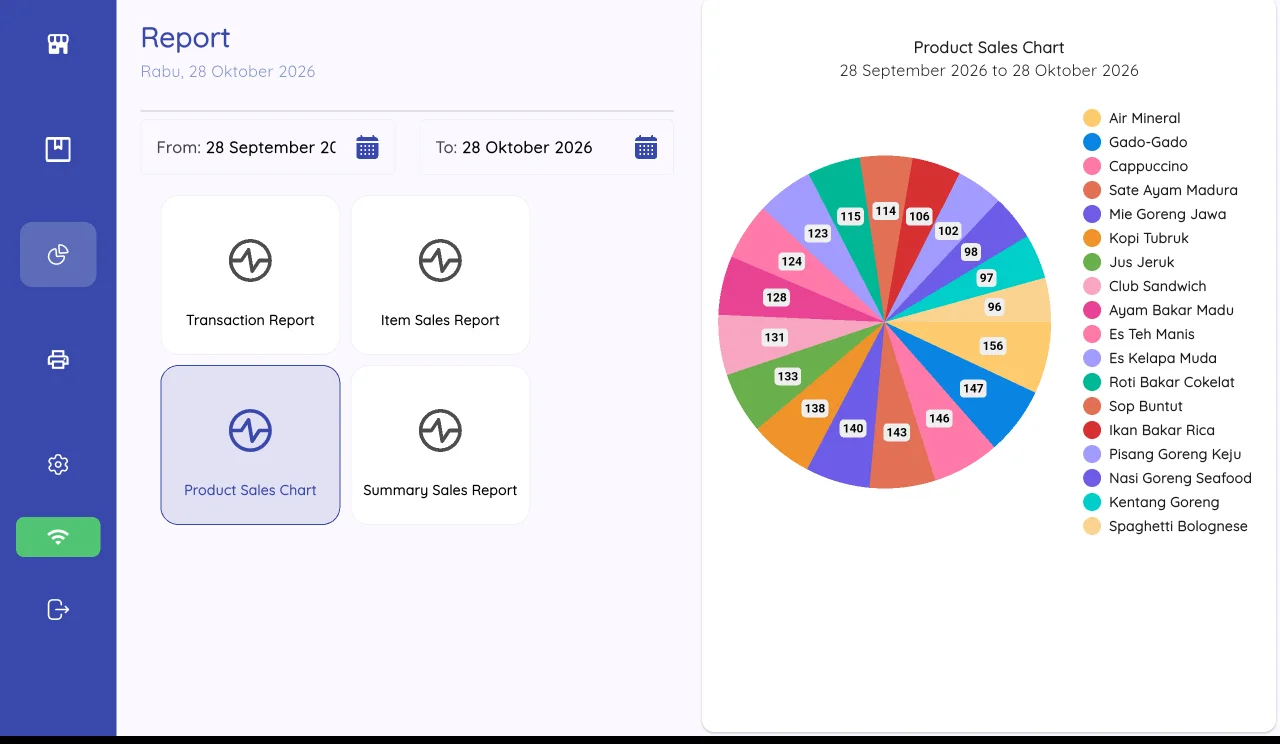The width and height of the screenshot is (1280, 744).
Task: Open the Item Sales Report card
Action: (440, 274)
